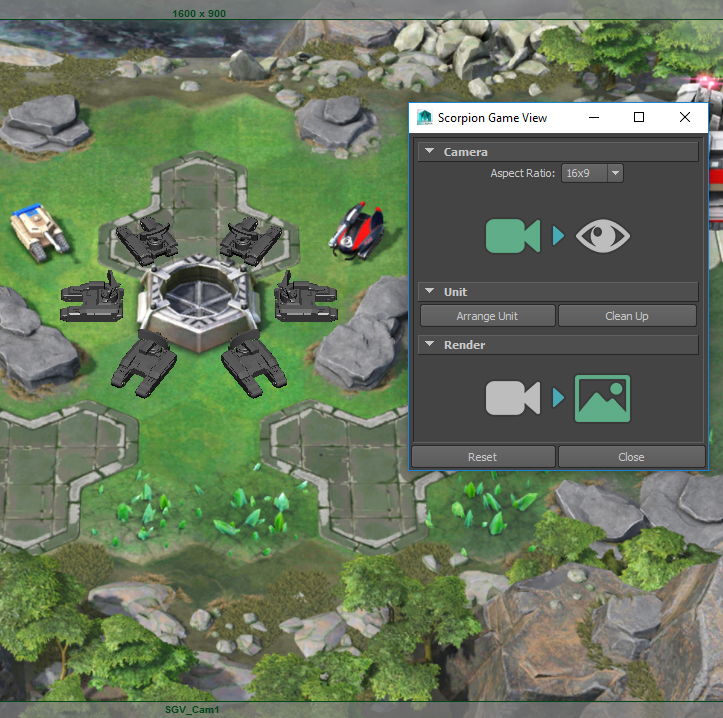This screenshot has height=718, width=723.
Task: Click the Scorpion Game View title bar icon
Action: point(424,118)
